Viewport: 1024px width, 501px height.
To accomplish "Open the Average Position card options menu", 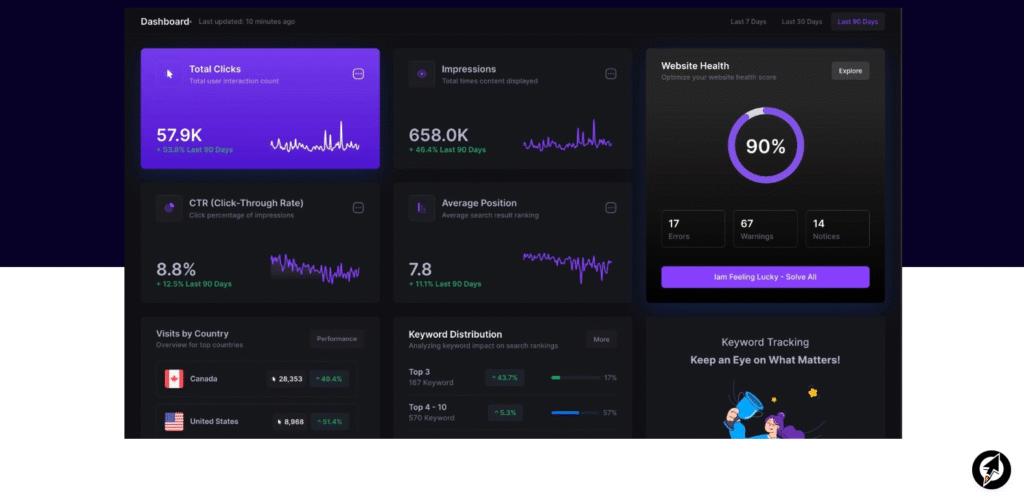I will tap(610, 208).
